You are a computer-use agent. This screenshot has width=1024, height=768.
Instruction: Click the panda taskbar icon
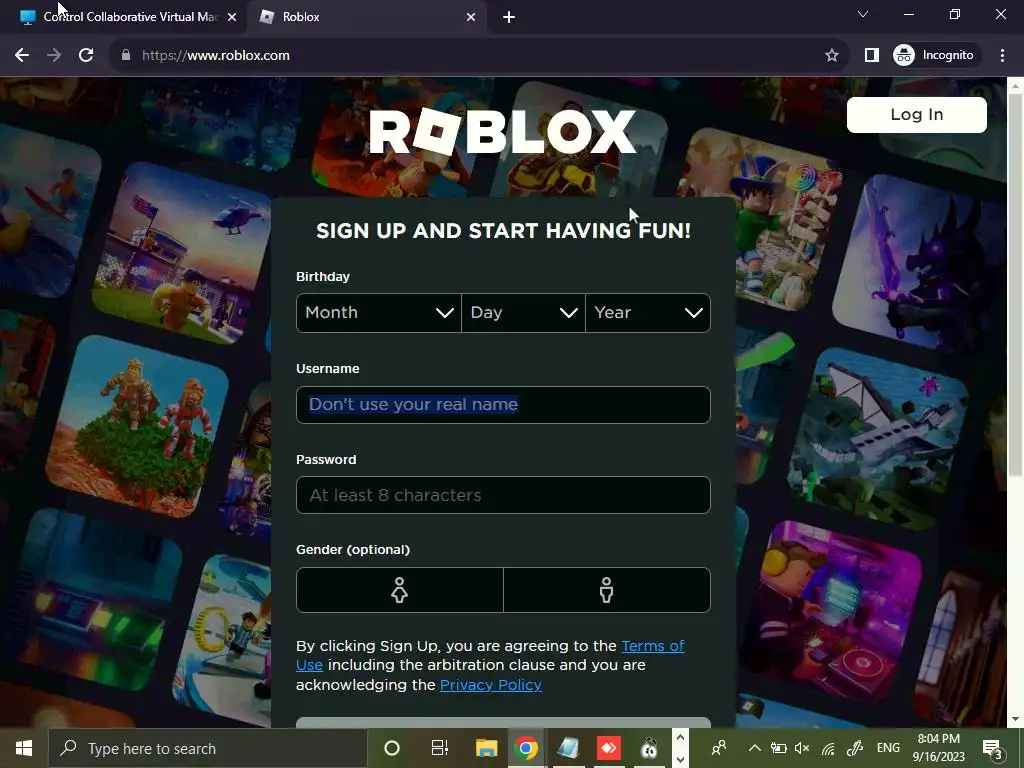[x=648, y=748]
